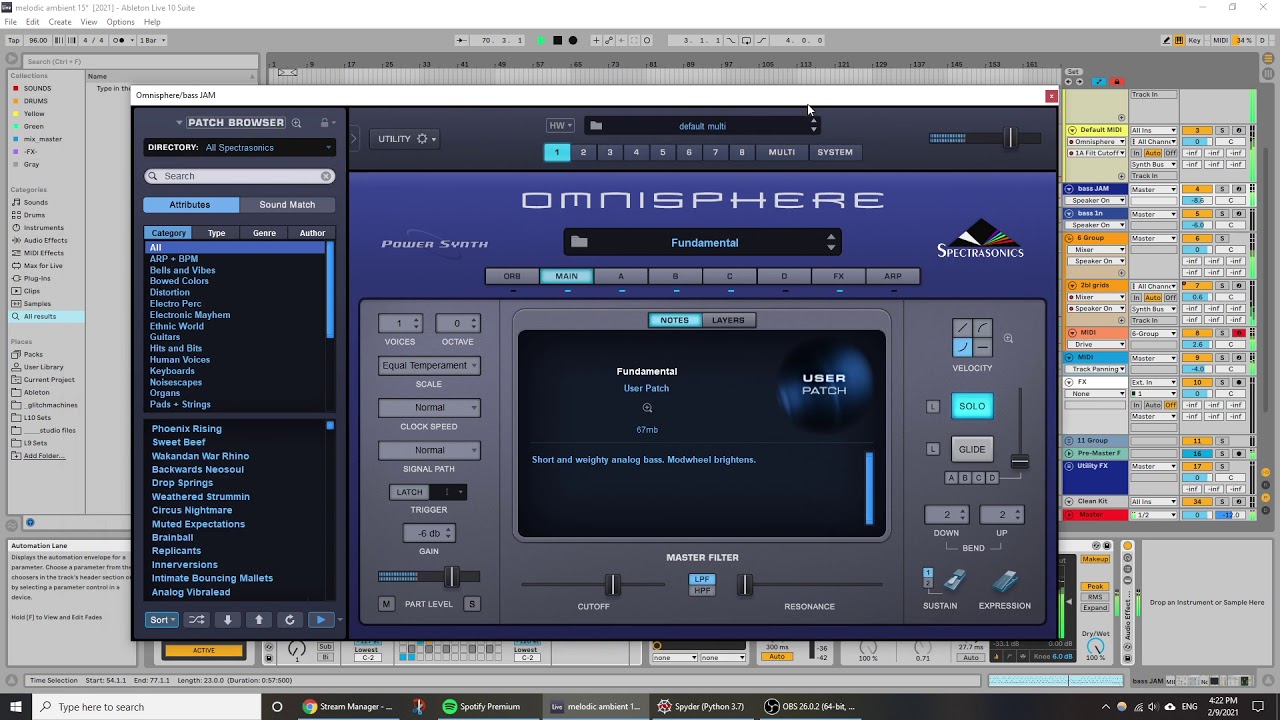Image resolution: width=1280 pixels, height=720 pixels.
Task: Open Spotify Premium from taskbar
Action: 482,707
